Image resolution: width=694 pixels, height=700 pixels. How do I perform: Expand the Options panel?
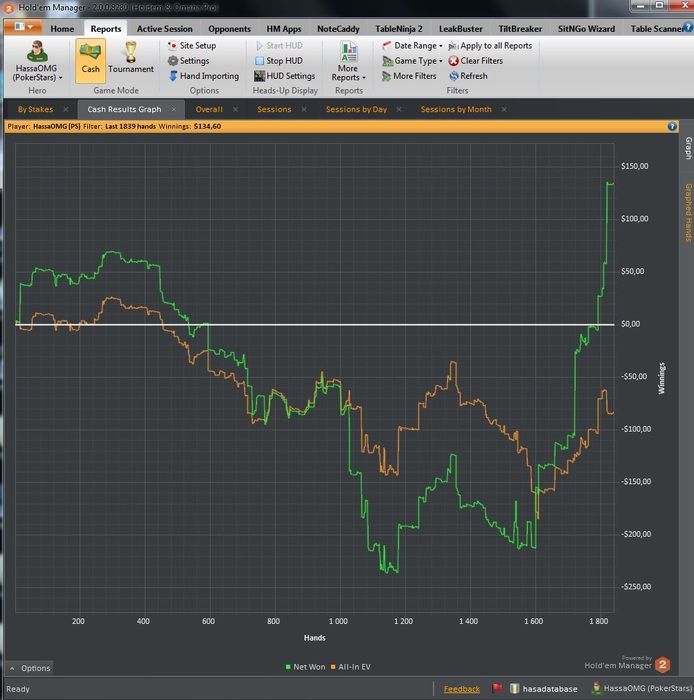coord(30,668)
